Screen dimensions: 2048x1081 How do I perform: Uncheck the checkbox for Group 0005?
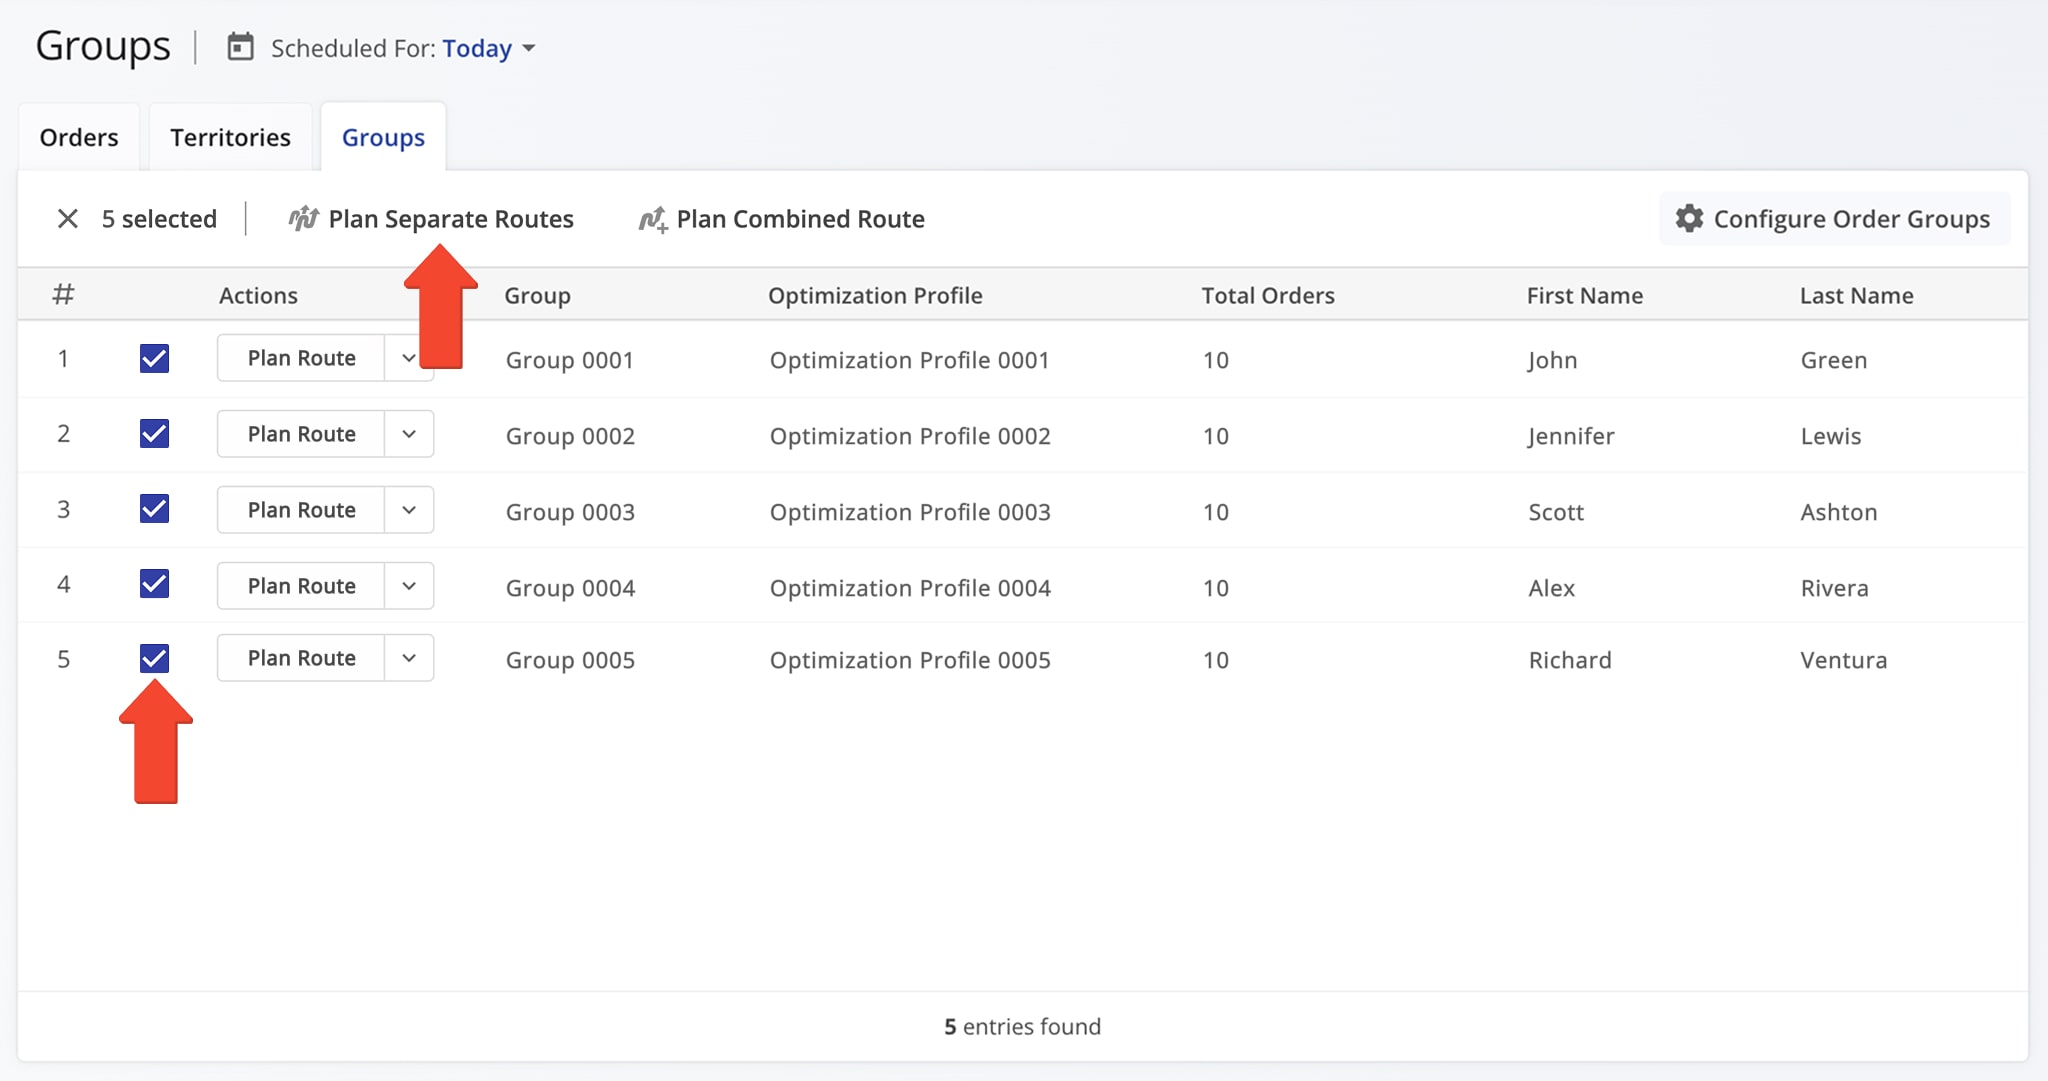tap(154, 658)
